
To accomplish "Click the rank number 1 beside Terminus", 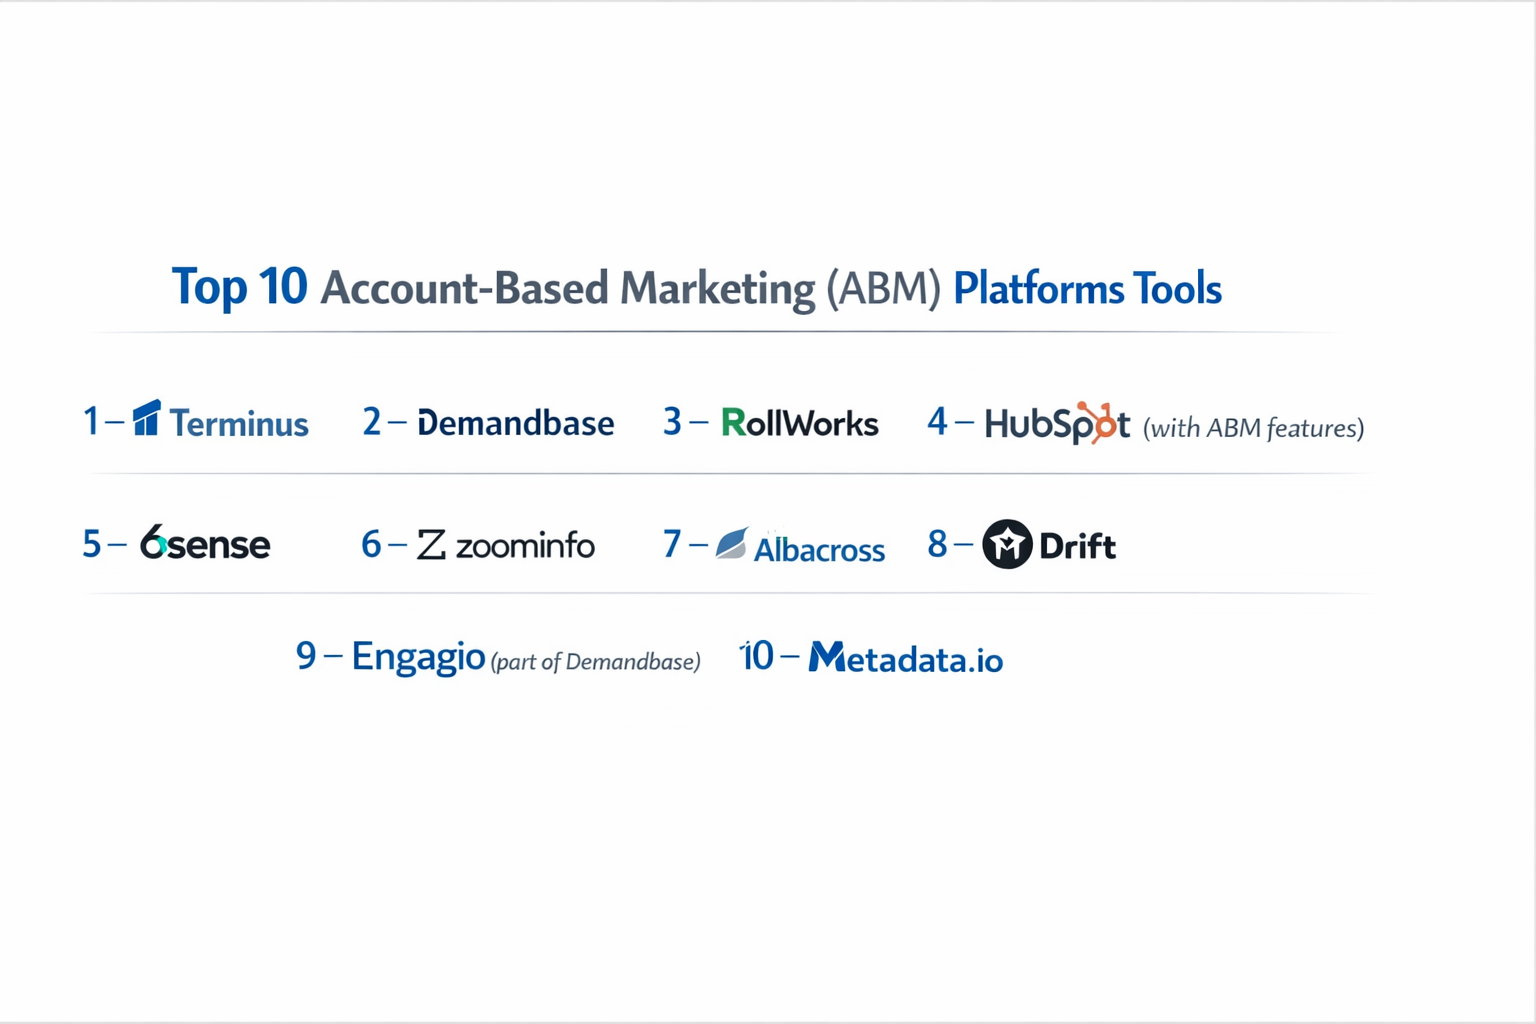I will (x=91, y=422).
